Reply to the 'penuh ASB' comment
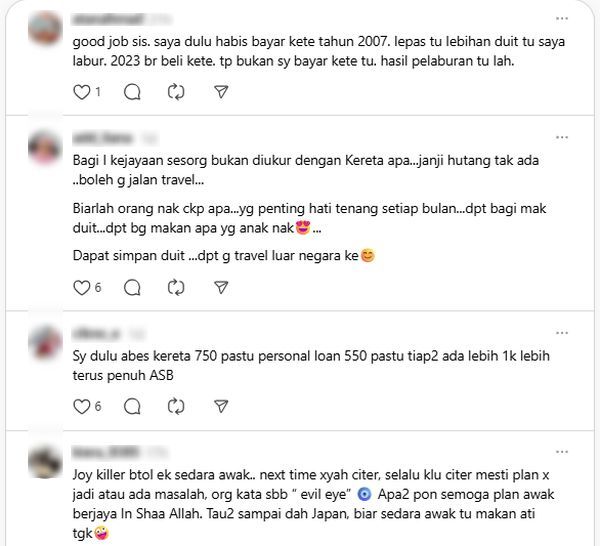 pos(132,407)
